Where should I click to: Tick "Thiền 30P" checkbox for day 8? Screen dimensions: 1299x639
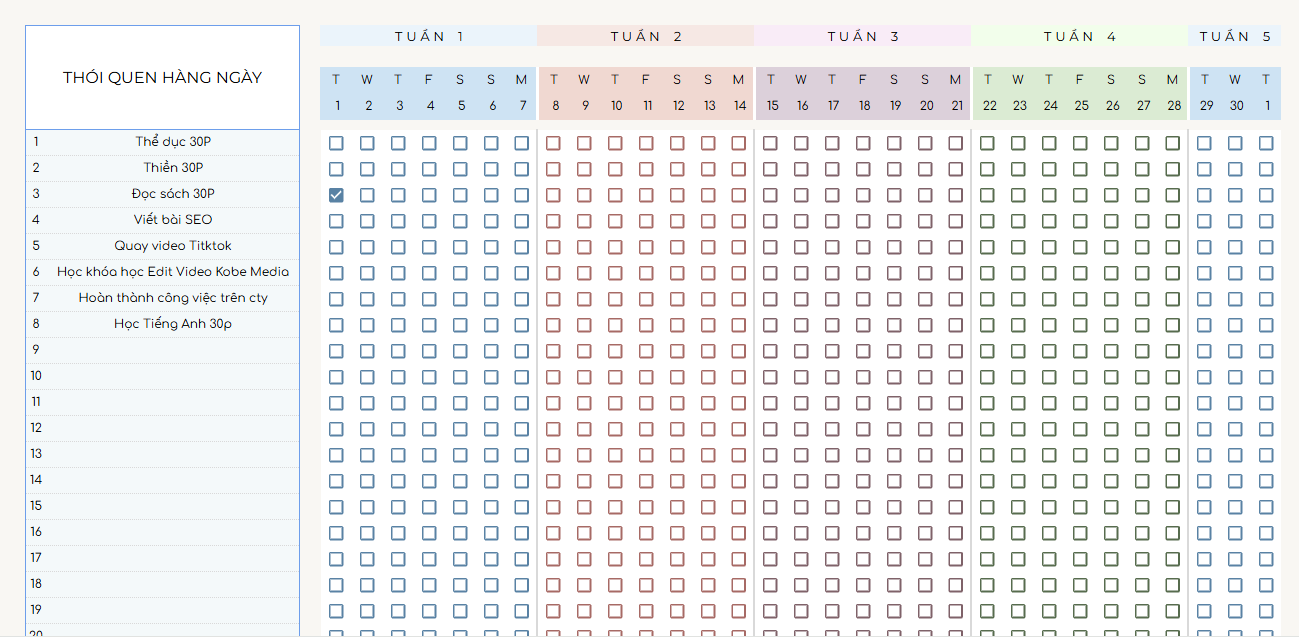tap(553, 169)
